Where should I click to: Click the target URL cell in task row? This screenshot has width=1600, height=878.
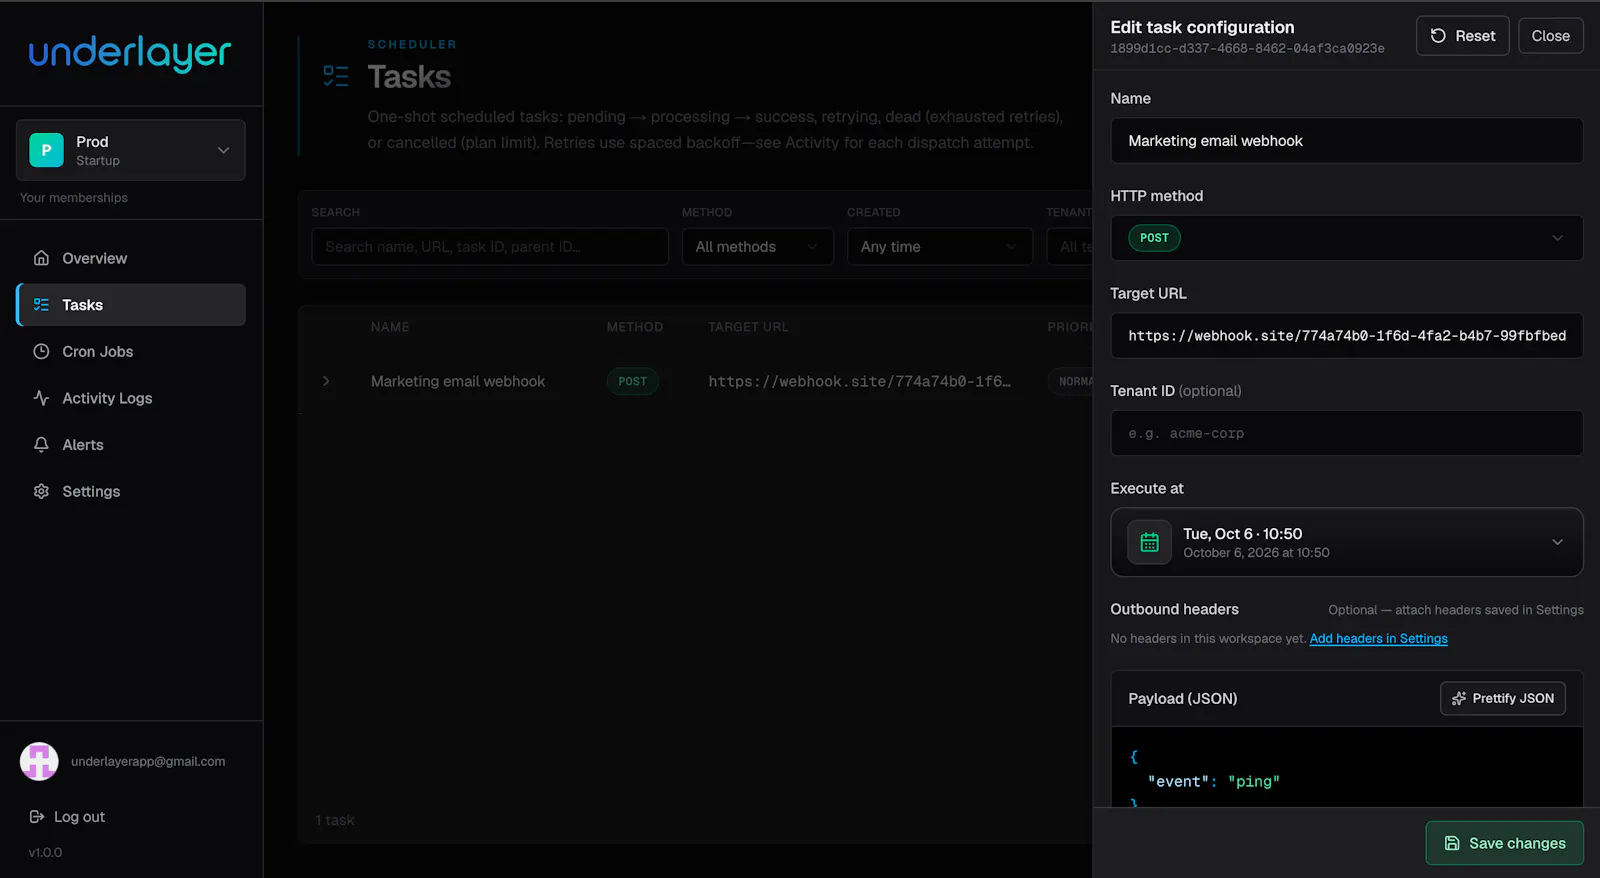pyautogui.click(x=859, y=381)
